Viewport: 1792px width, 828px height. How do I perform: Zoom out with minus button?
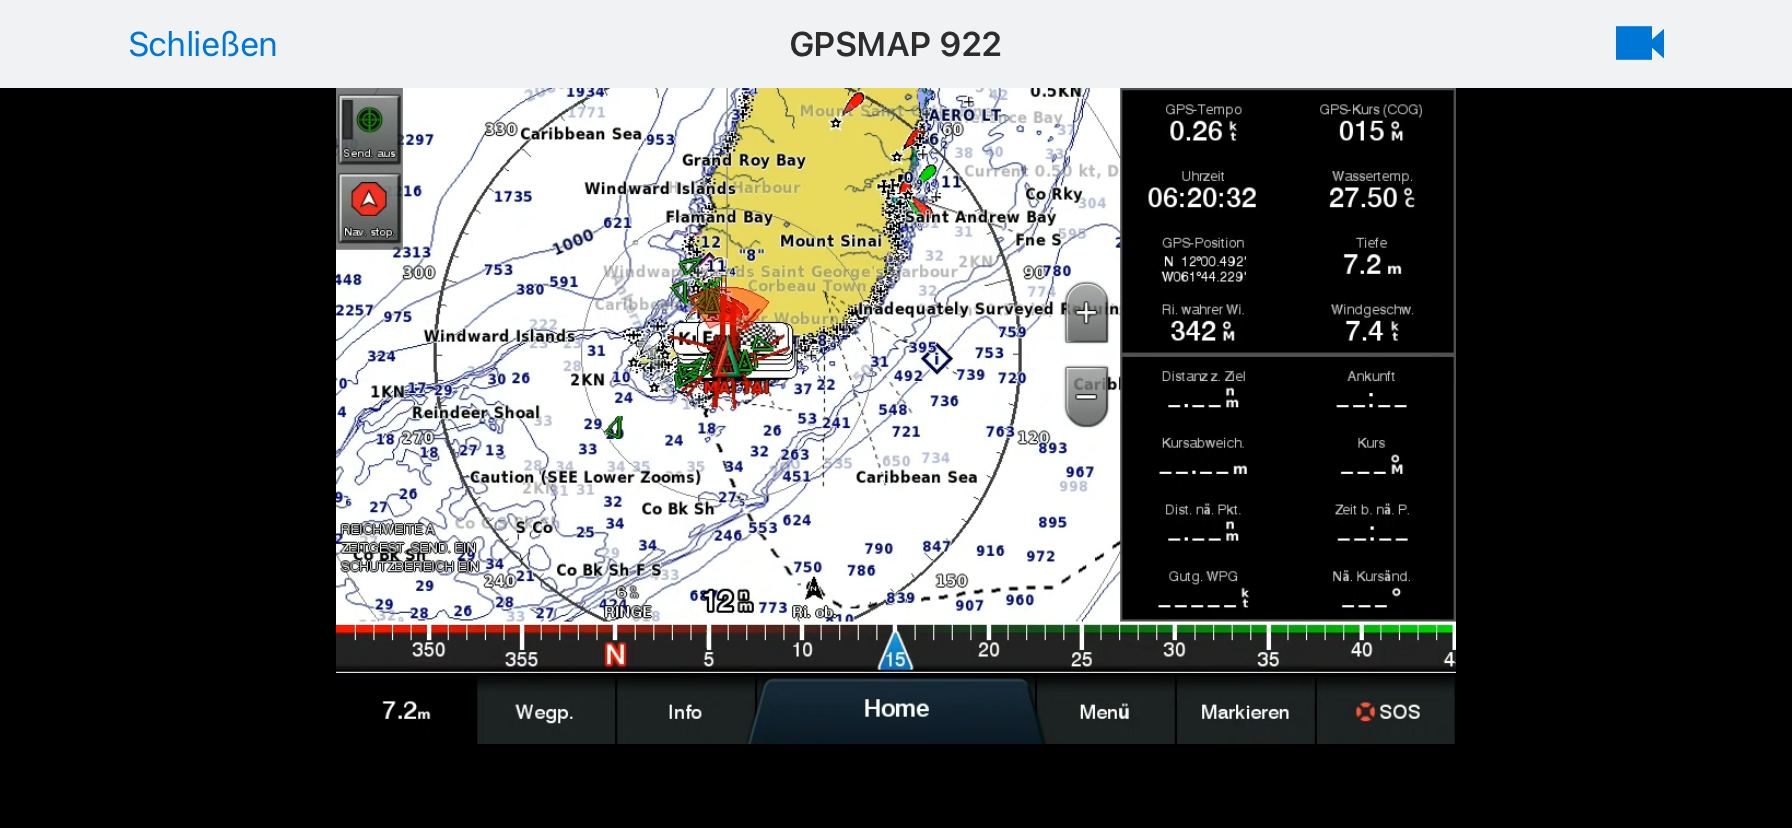[1086, 396]
